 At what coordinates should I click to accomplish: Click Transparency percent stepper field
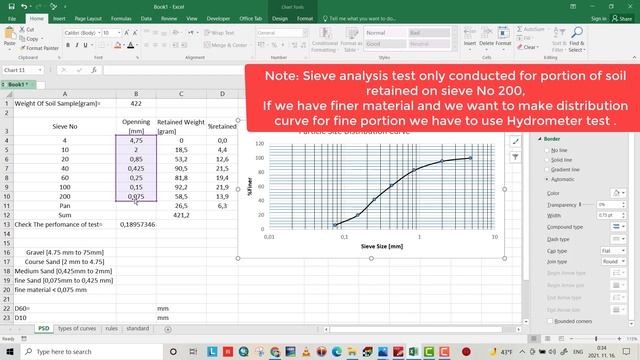coord(611,204)
